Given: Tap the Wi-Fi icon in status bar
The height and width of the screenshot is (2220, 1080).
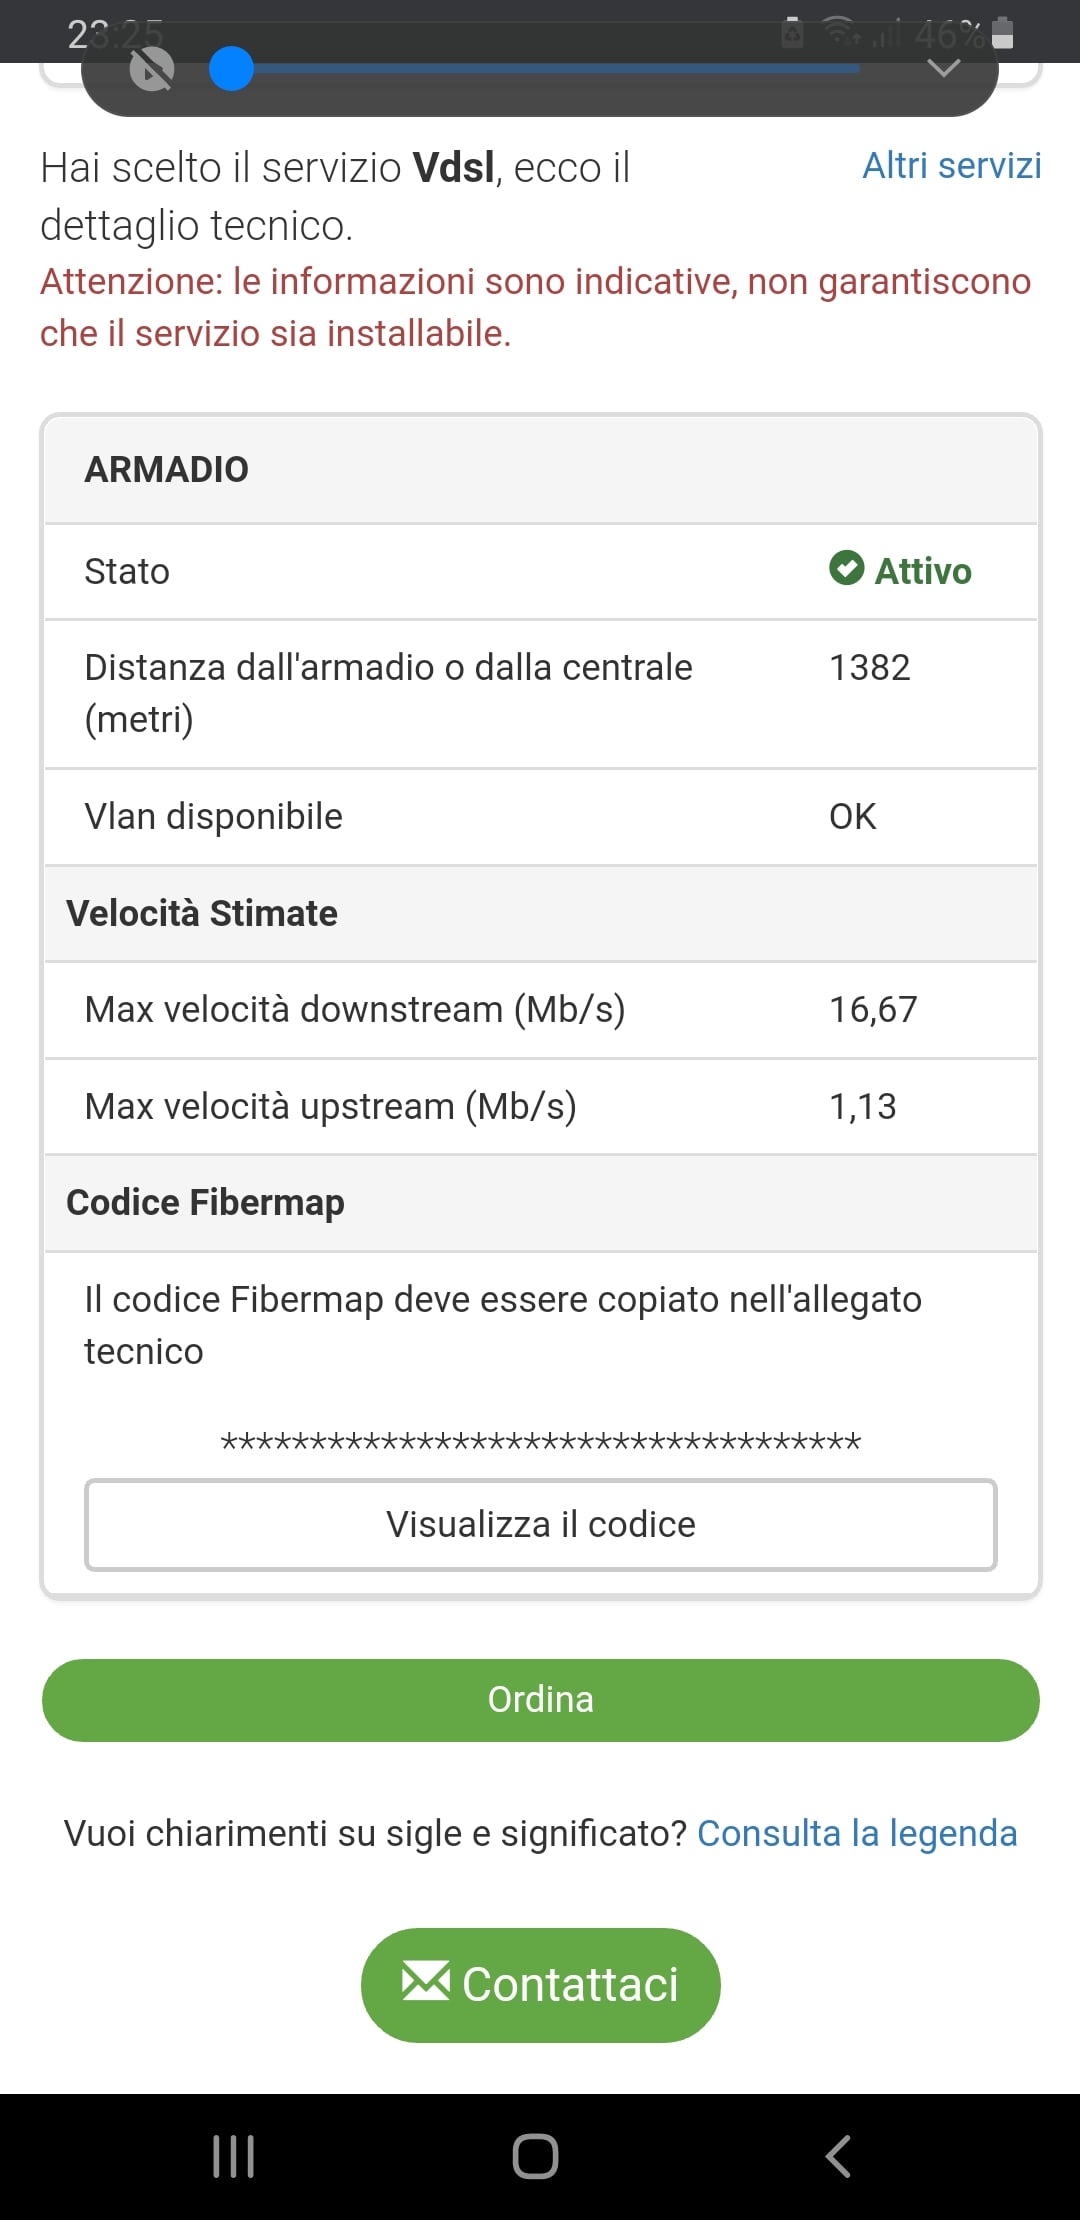Looking at the screenshot, I should pyautogui.click(x=840, y=32).
